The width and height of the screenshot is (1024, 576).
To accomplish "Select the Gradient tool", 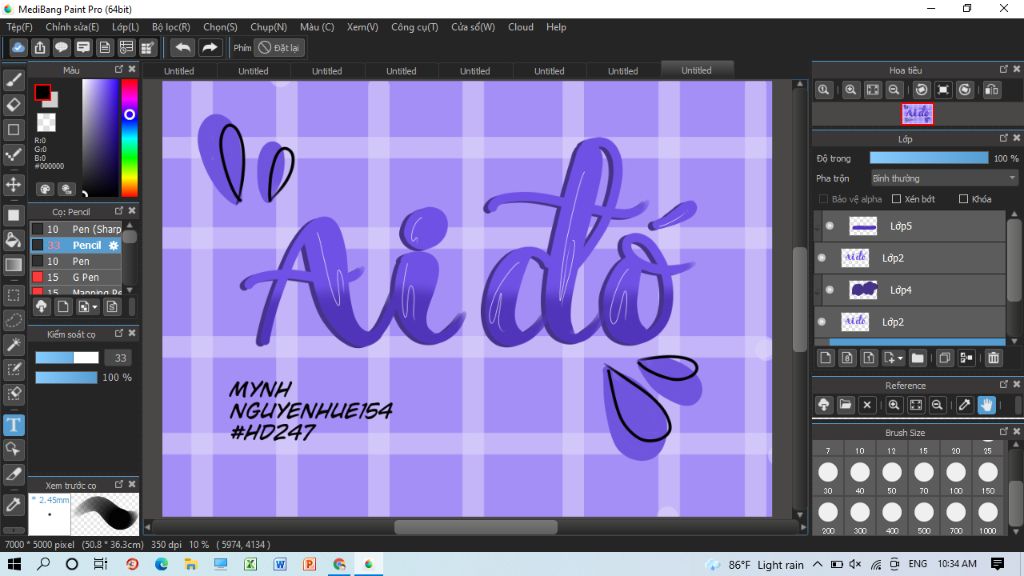I will [14, 265].
